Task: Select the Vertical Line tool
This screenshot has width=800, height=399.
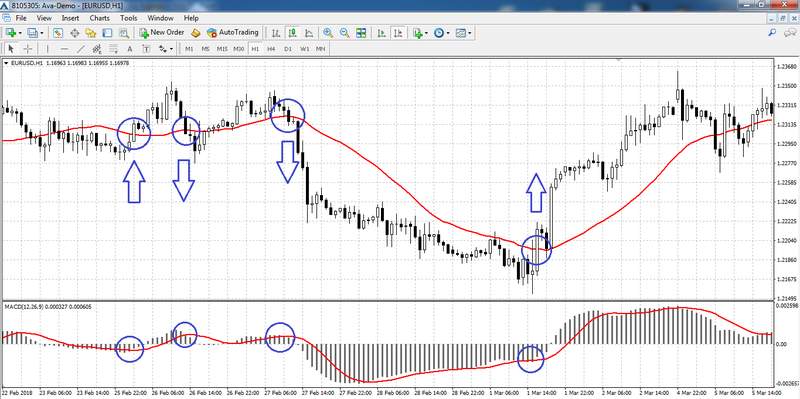Action: (x=48, y=49)
